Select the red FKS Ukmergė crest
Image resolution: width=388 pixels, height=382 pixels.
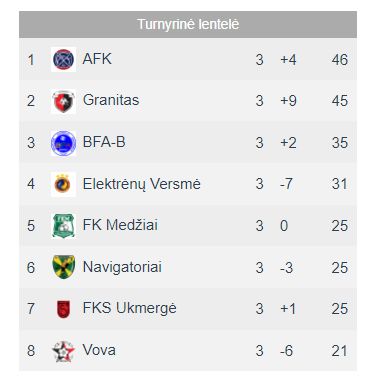point(63,309)
